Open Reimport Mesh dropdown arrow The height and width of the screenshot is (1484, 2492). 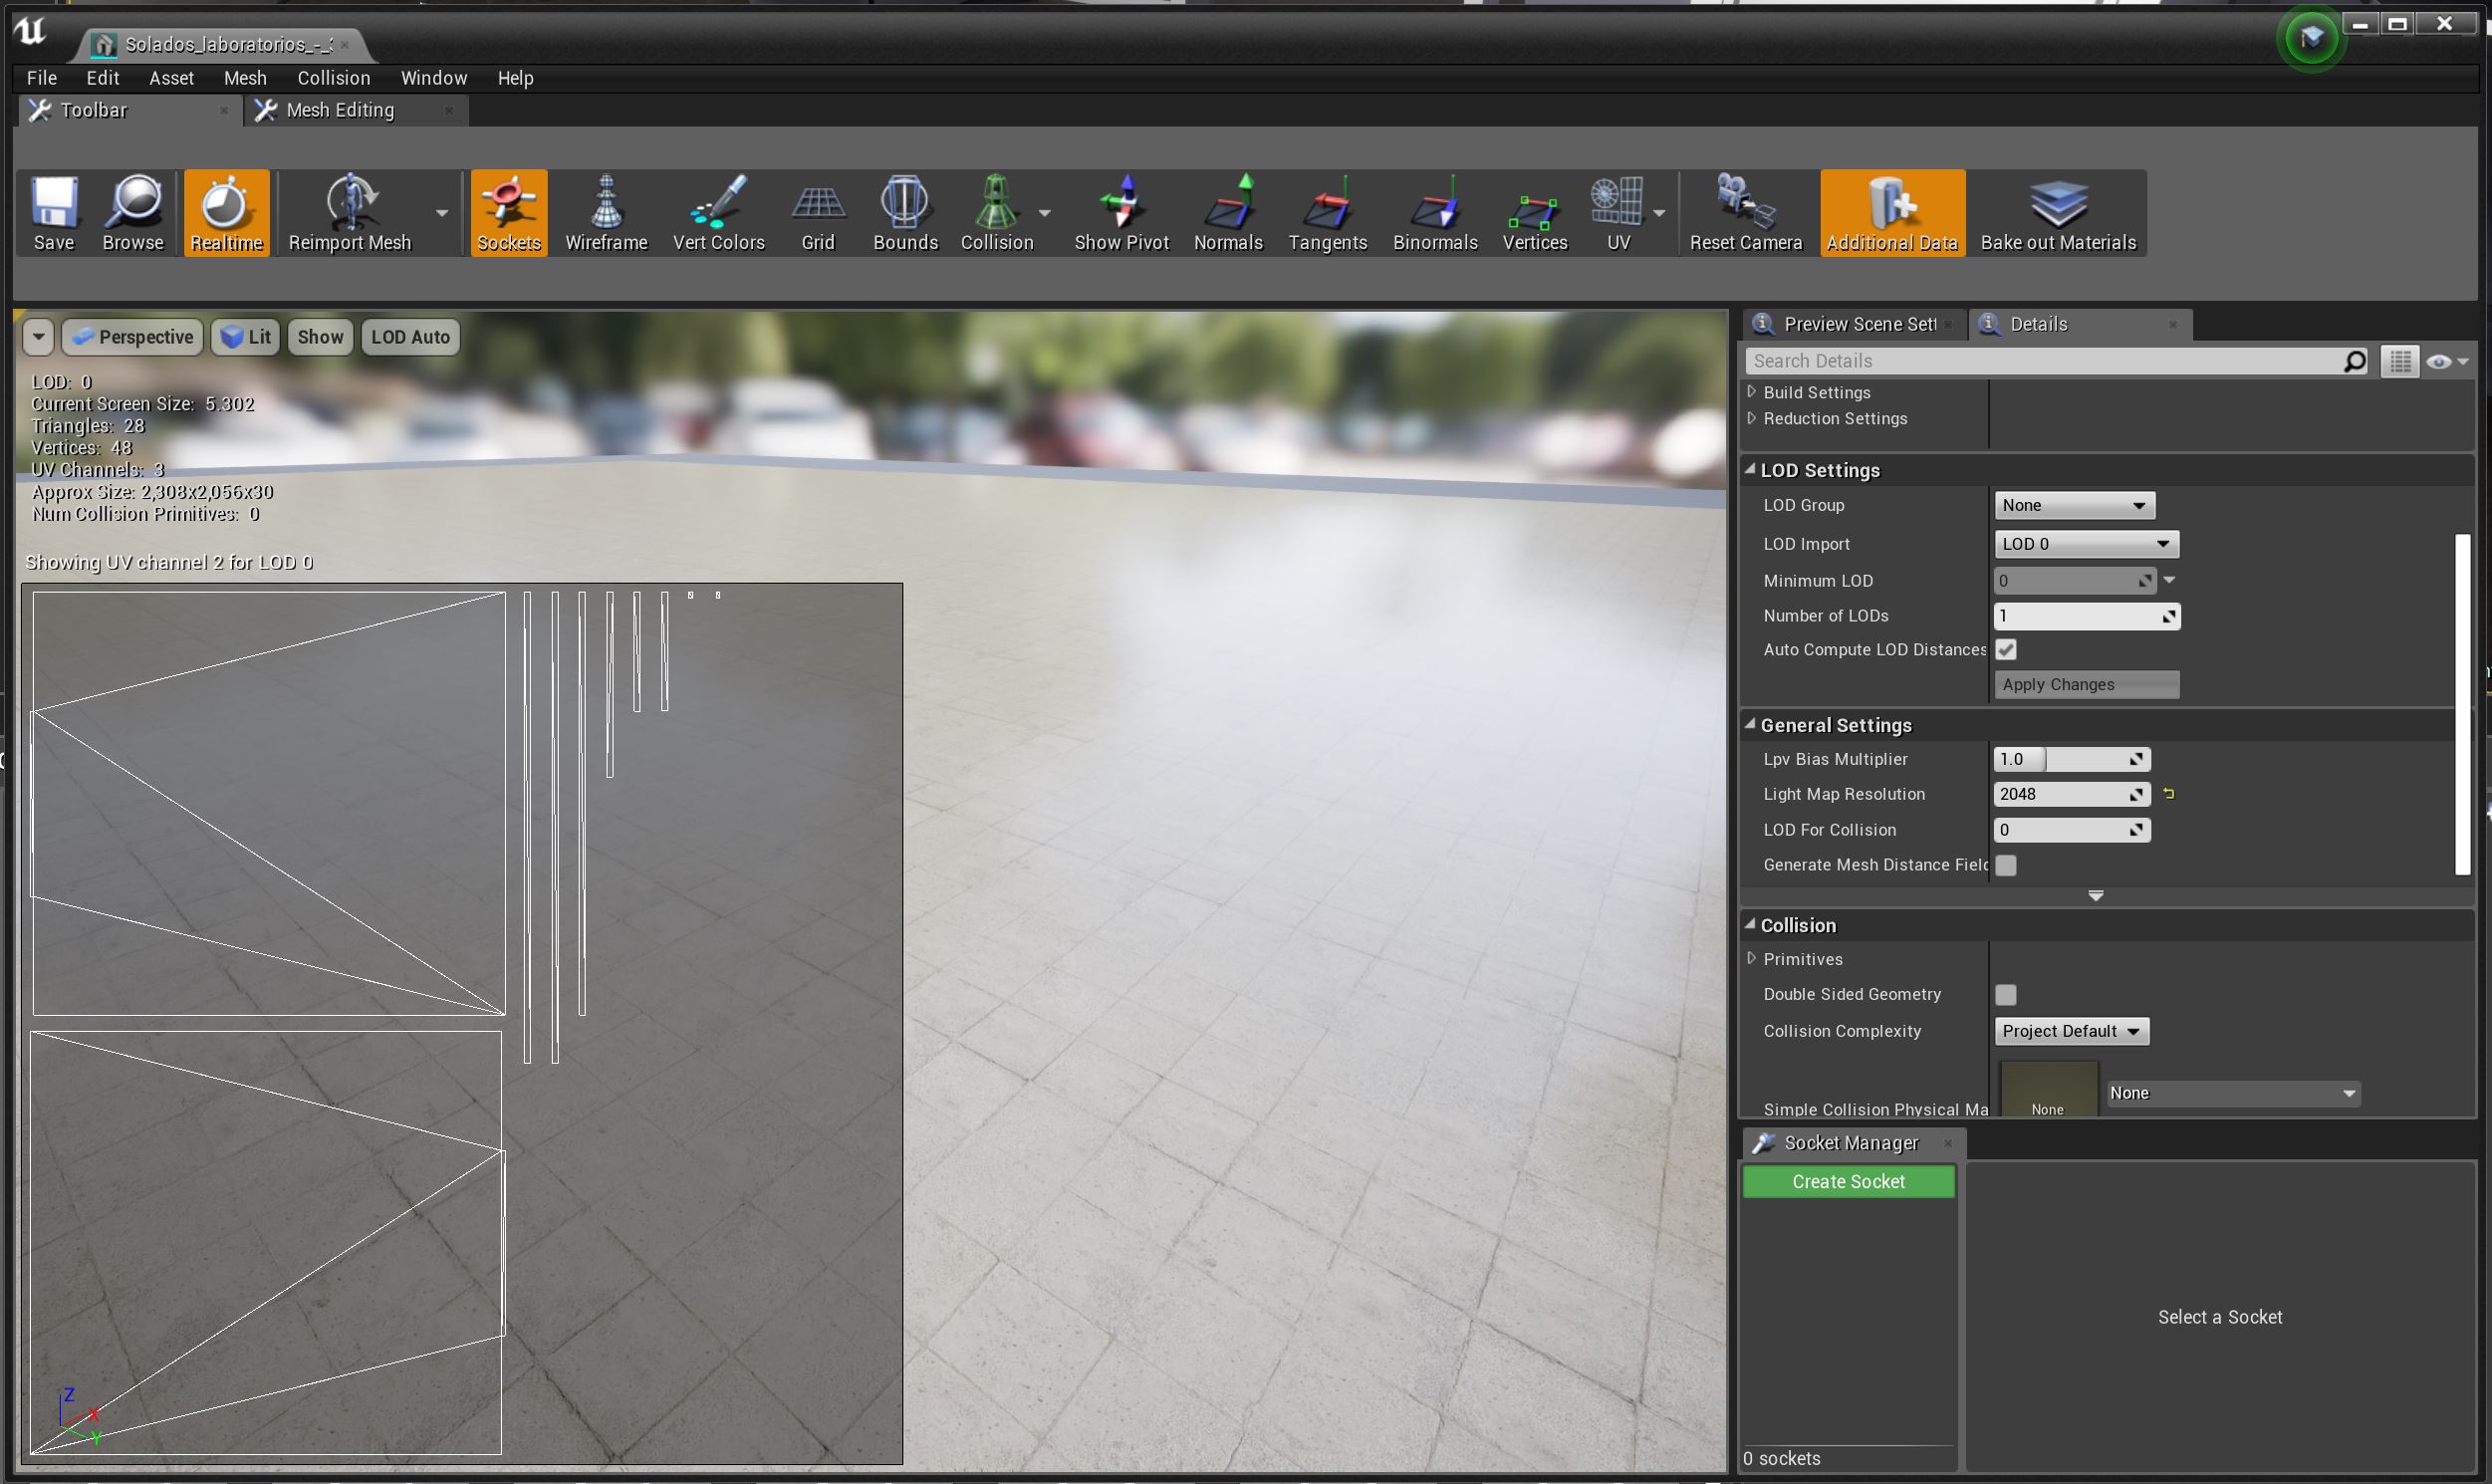point(441,213)
